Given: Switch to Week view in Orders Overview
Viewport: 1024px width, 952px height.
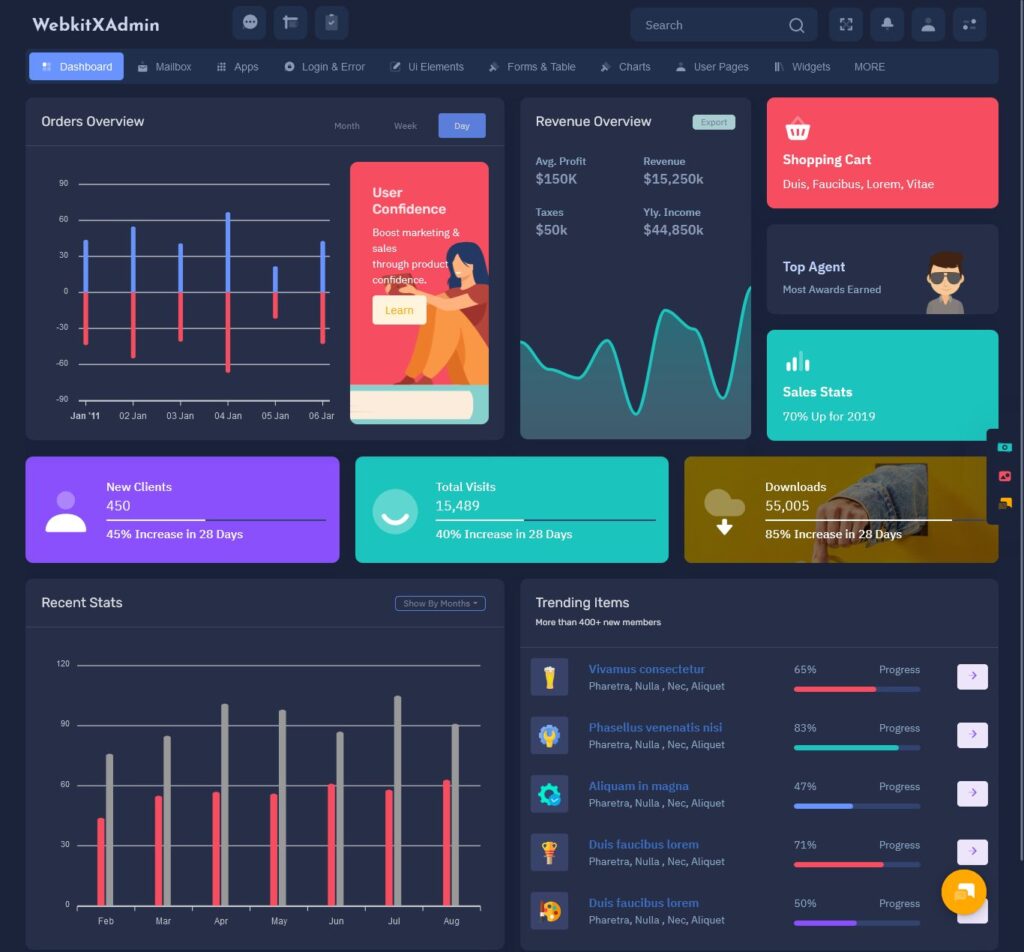Looking at the screenshot, I should tap(405, 126).
